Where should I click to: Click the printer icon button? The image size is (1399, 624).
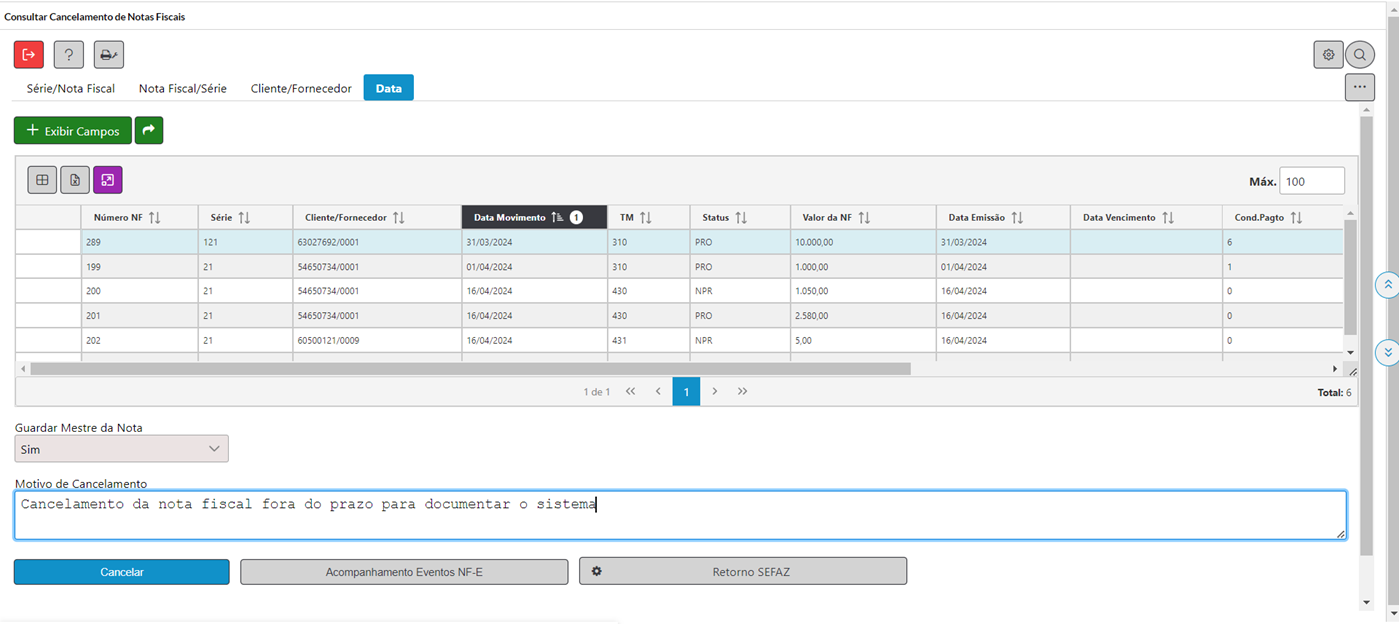click(109, 55)
